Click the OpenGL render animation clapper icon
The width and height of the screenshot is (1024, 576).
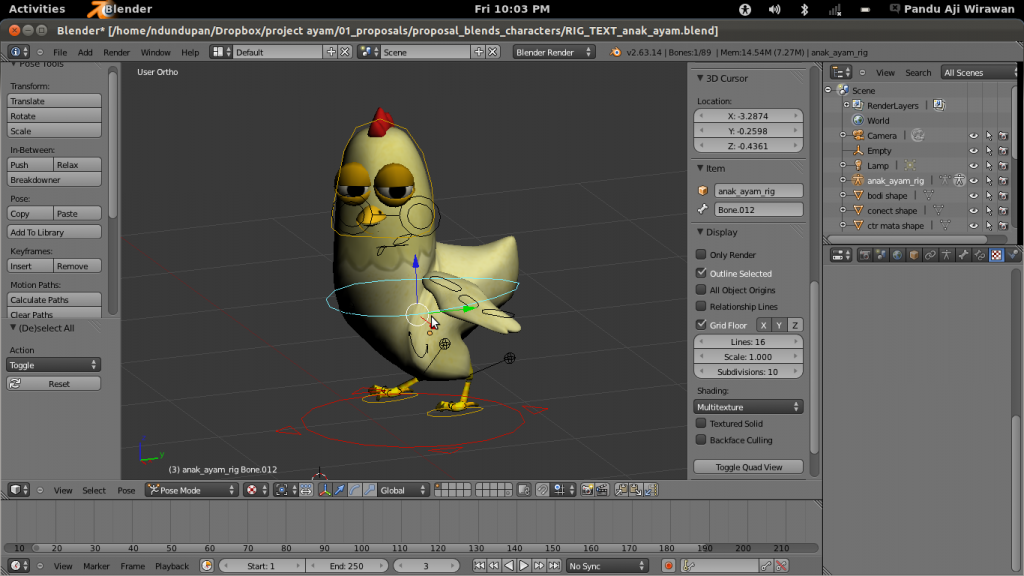pos(602,490)
